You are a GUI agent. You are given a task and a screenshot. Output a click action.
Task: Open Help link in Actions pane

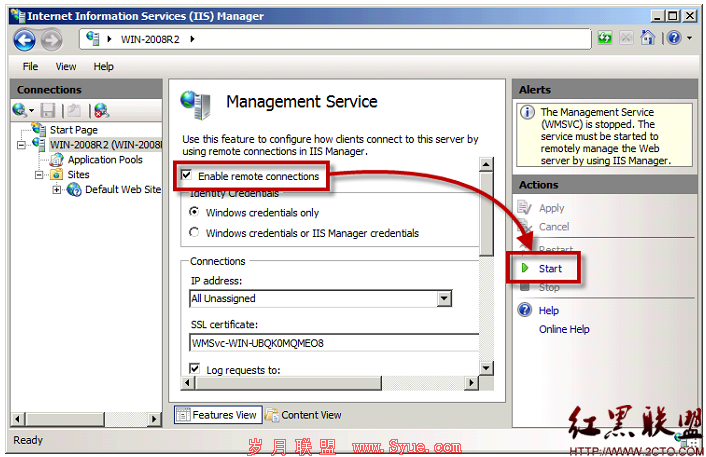548,311
